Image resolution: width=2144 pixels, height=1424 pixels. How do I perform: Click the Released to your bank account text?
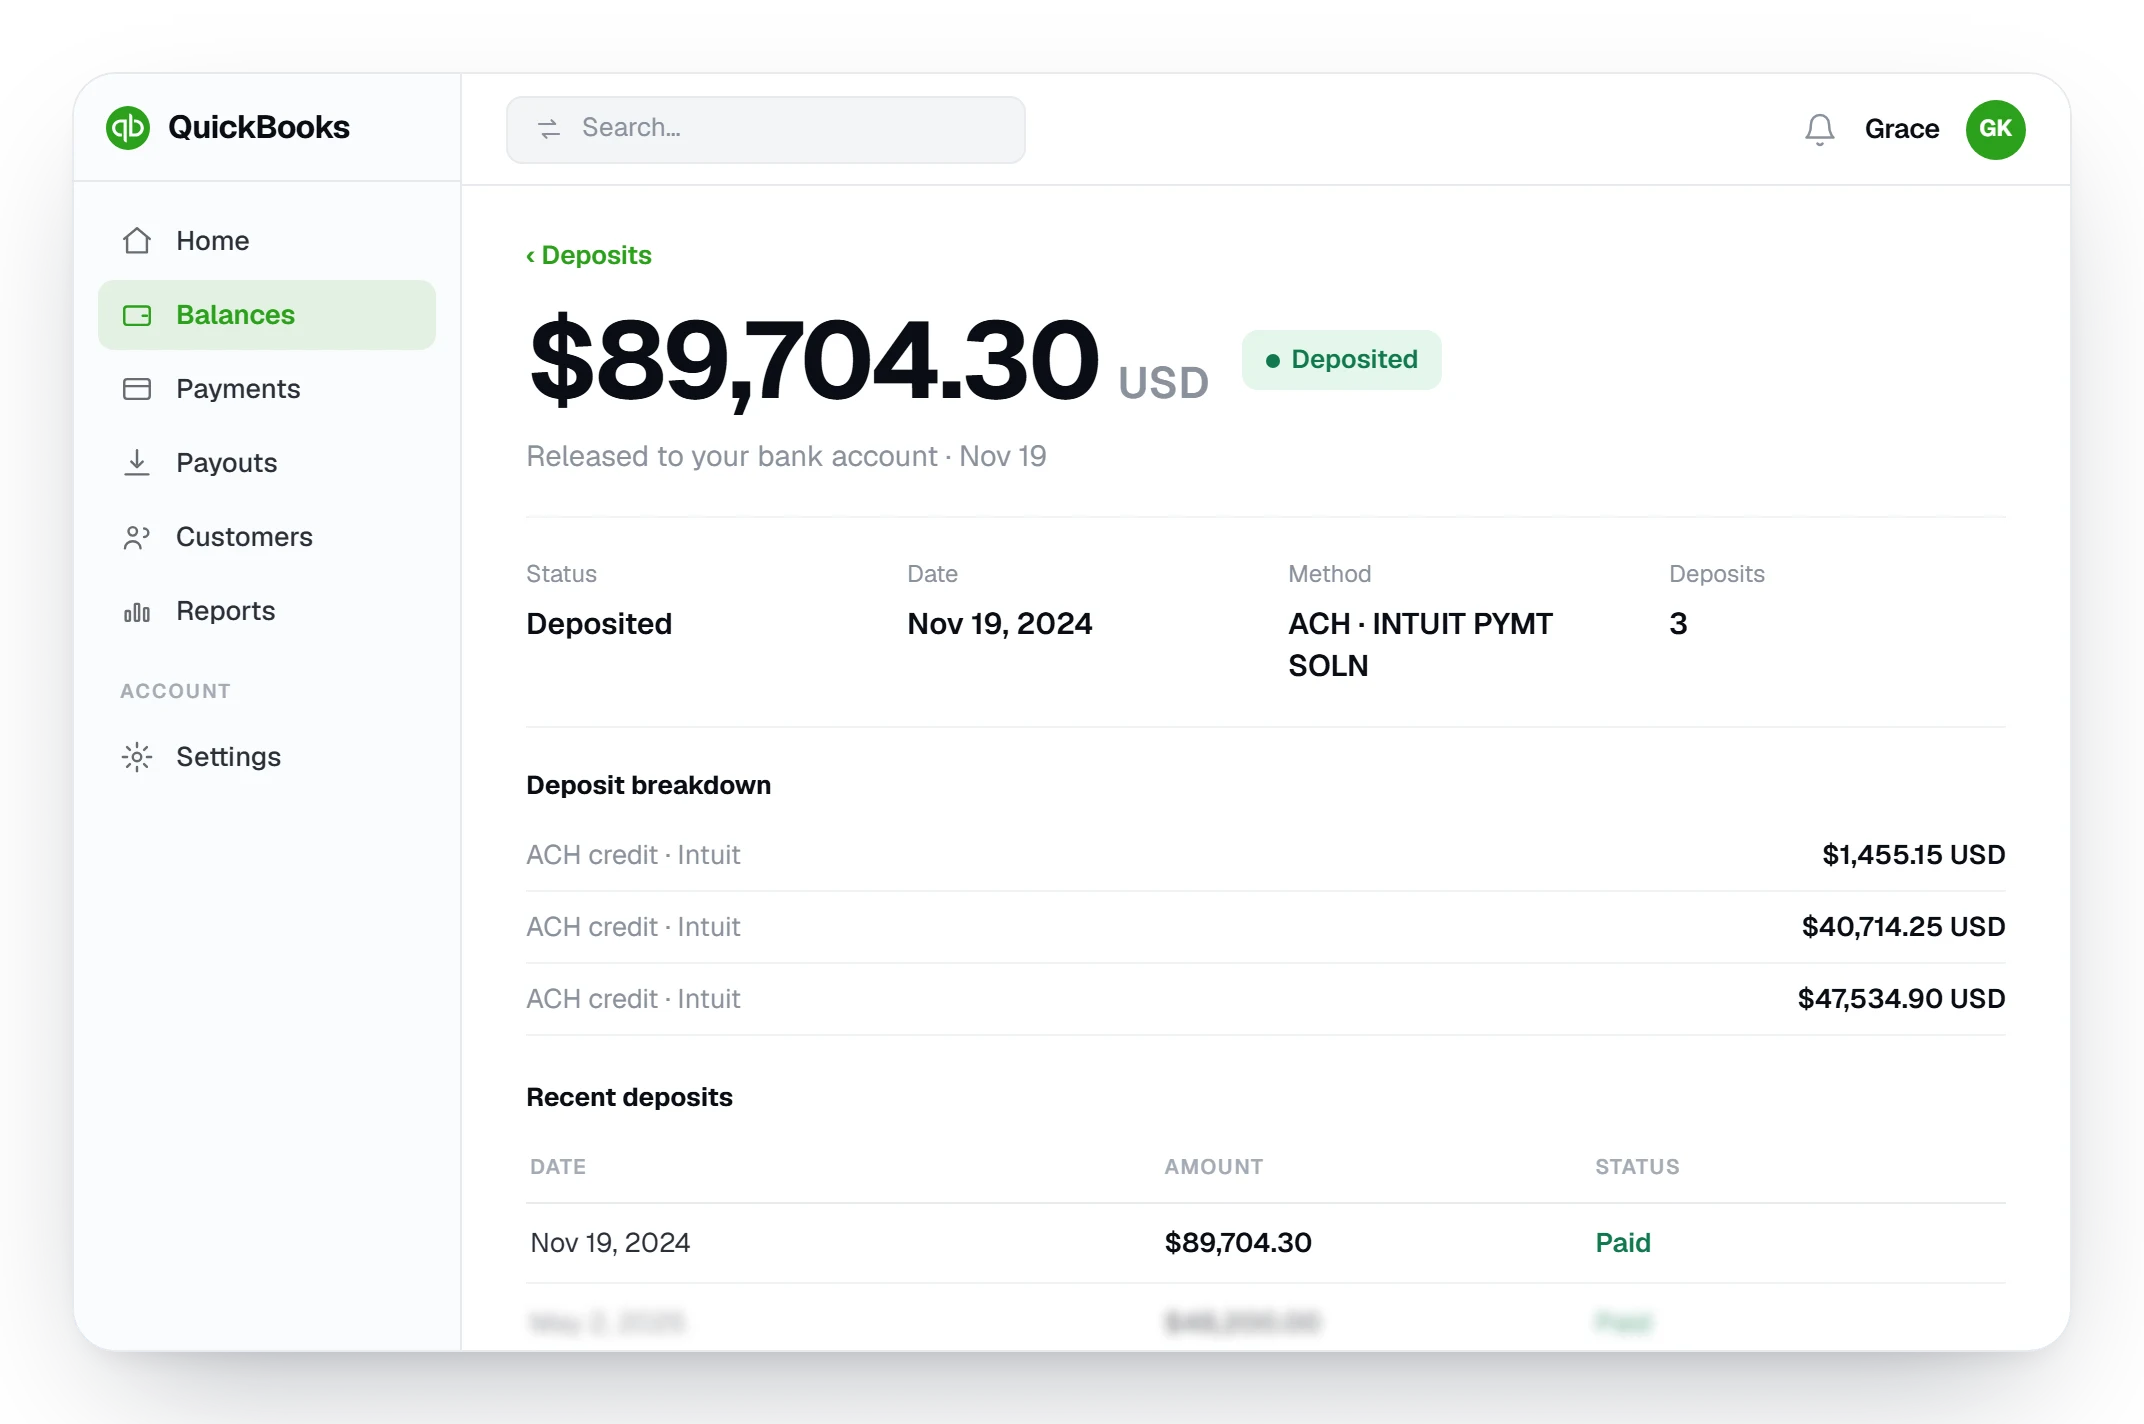(x=786, y=456)
